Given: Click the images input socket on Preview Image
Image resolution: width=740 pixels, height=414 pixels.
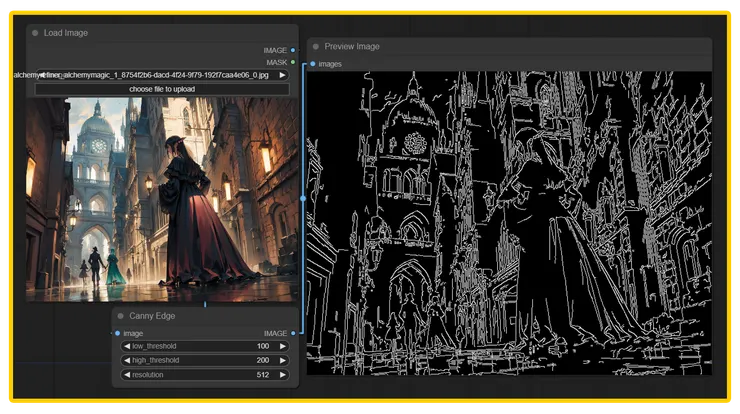Looking at the screenshot, I should (312, 64).
